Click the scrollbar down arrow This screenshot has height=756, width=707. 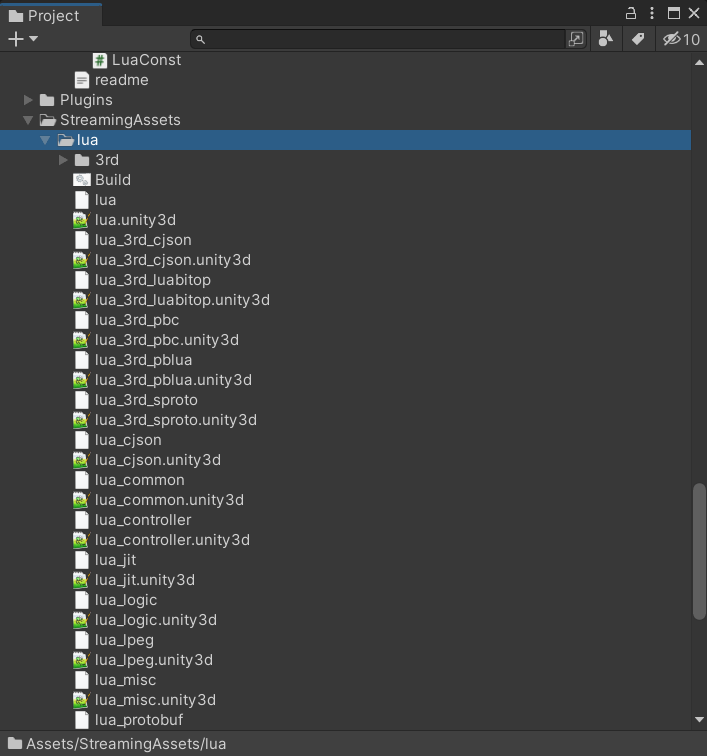tap(699, 720)
